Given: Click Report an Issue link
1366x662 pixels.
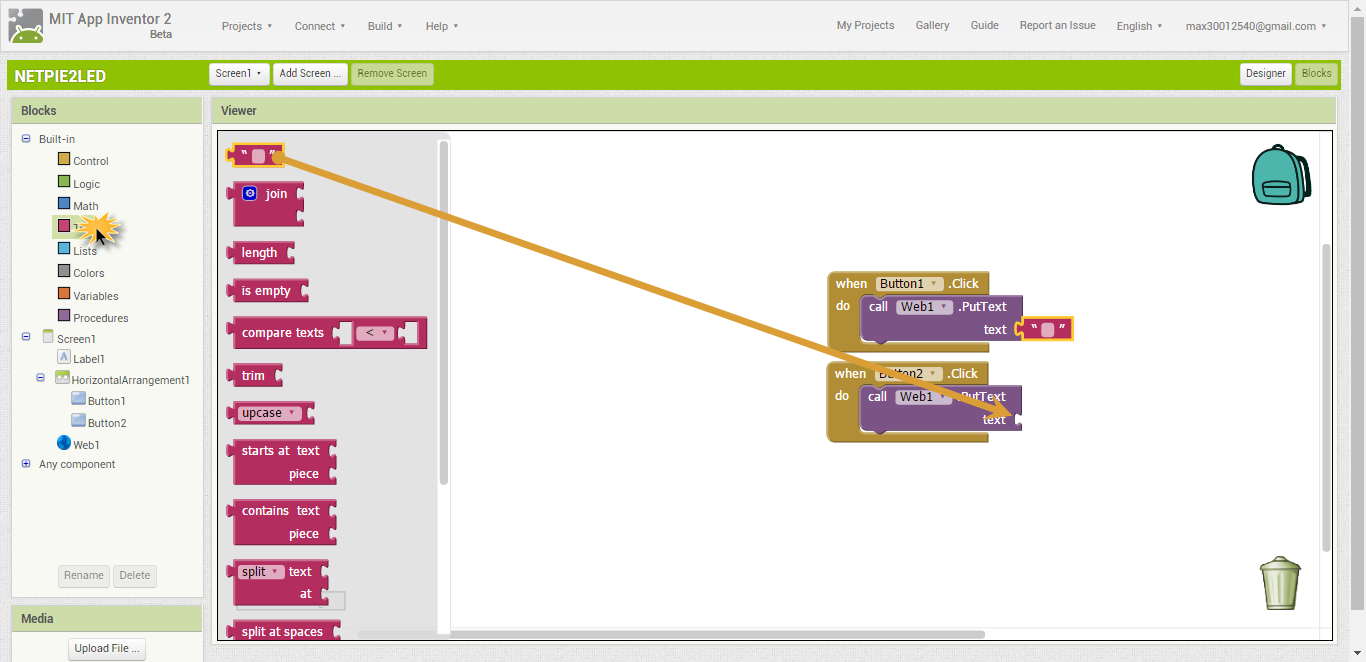Looking at the screenshot, I should 1057,25.
